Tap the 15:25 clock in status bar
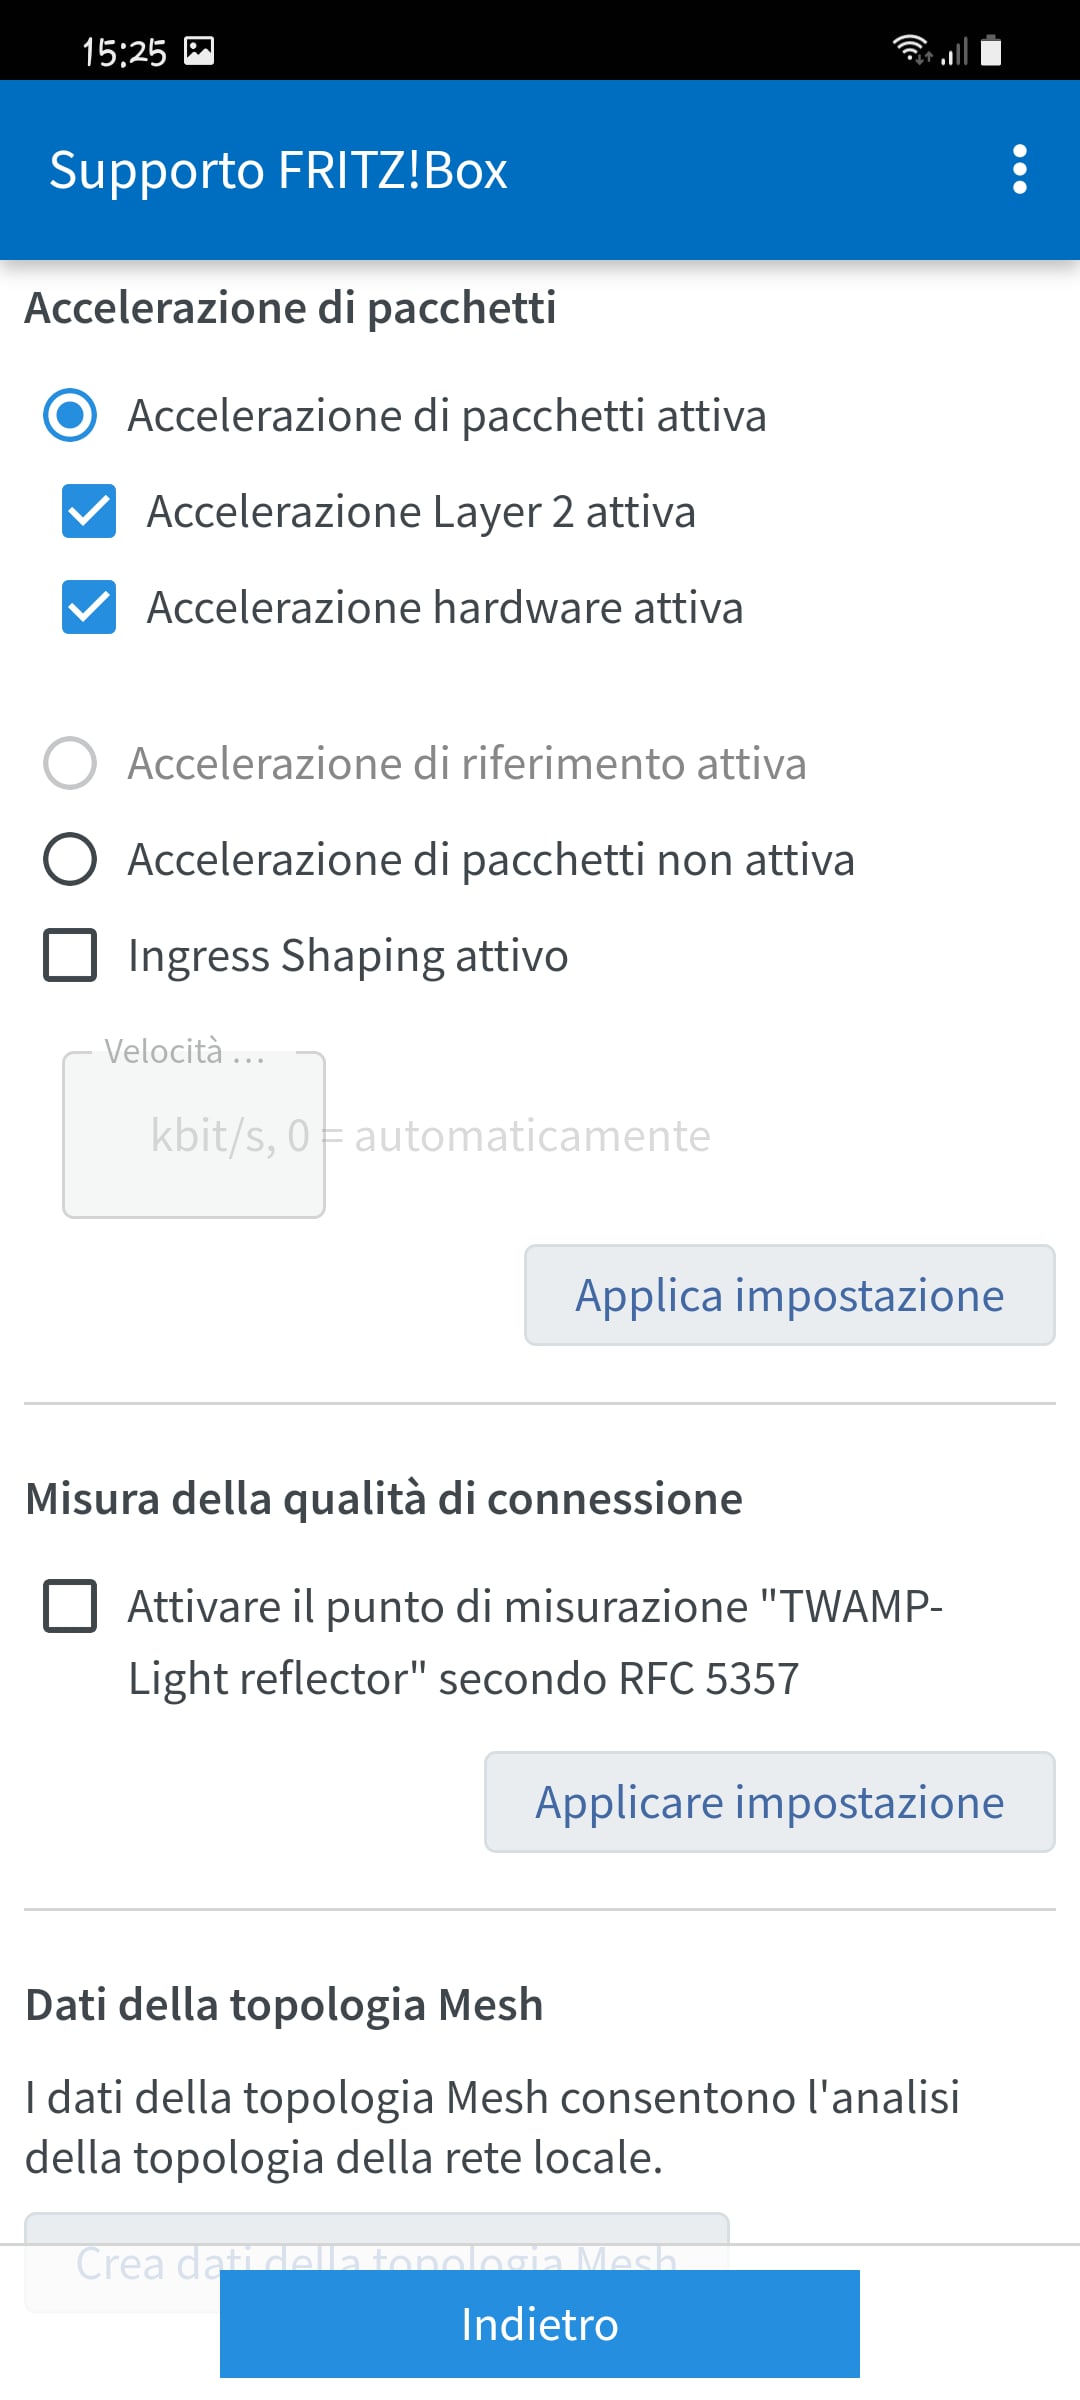The height and width of the screenshot is (2400, 1080). point(124,51)
